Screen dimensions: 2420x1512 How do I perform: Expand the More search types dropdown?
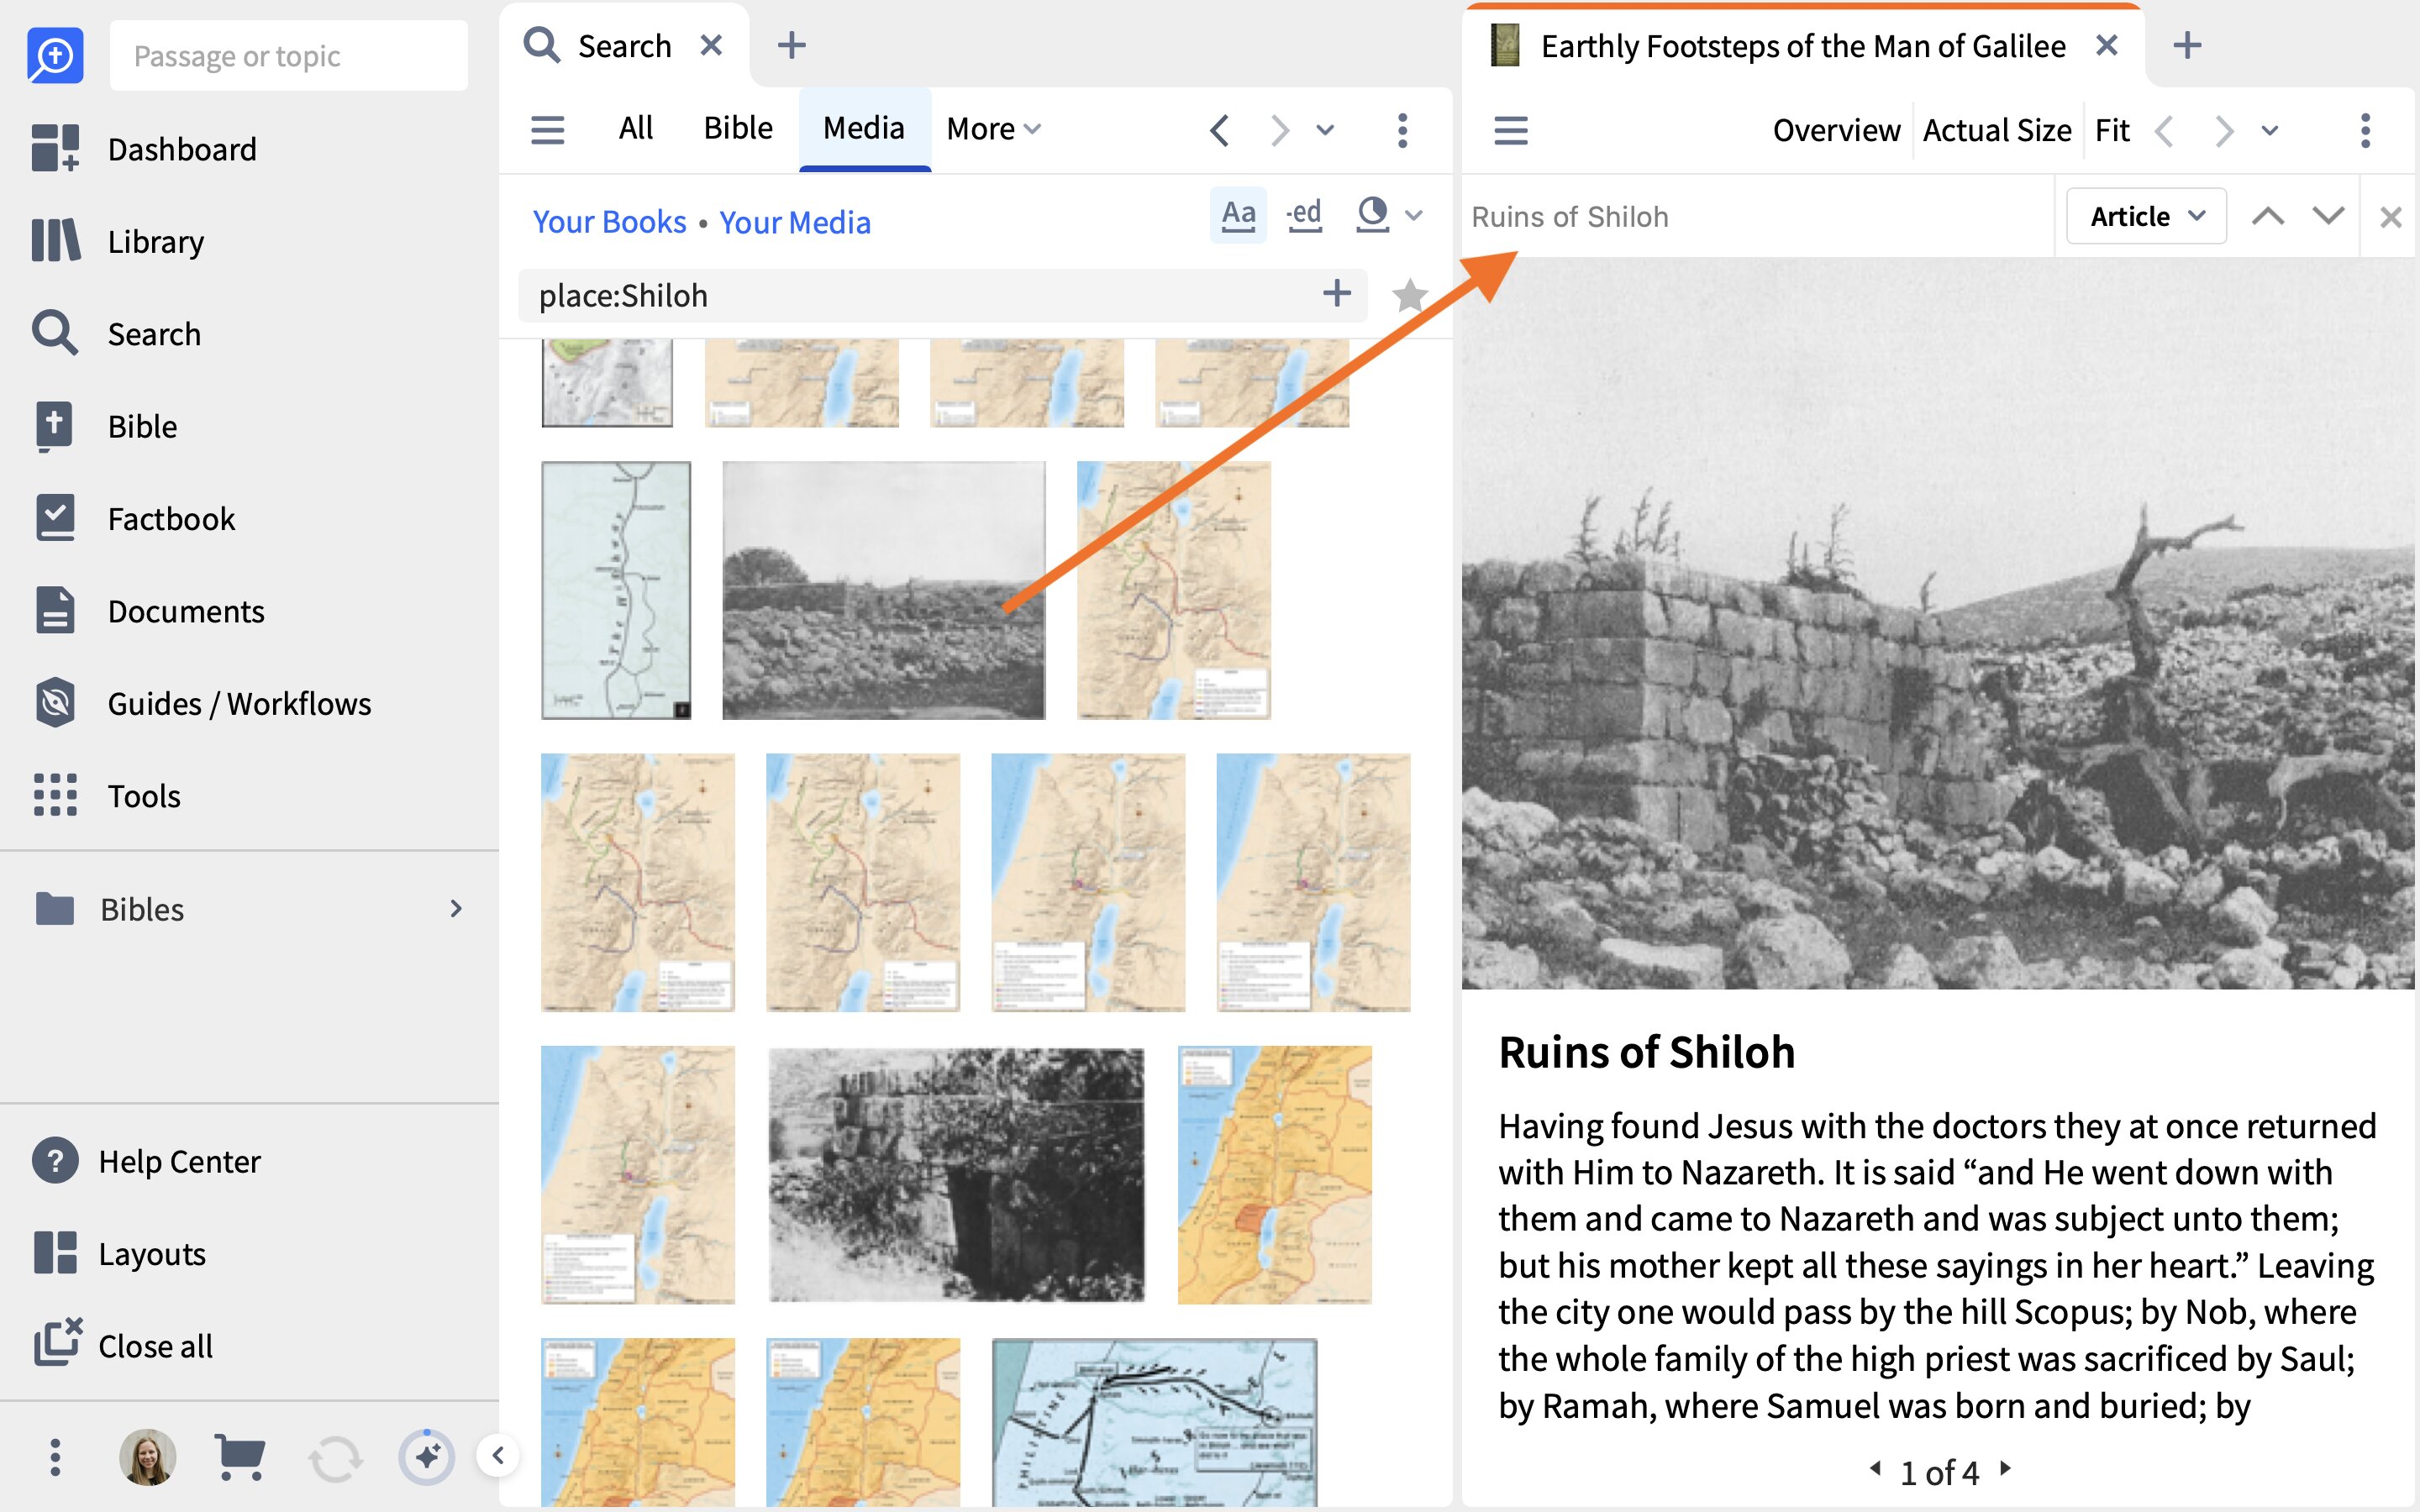993,129
